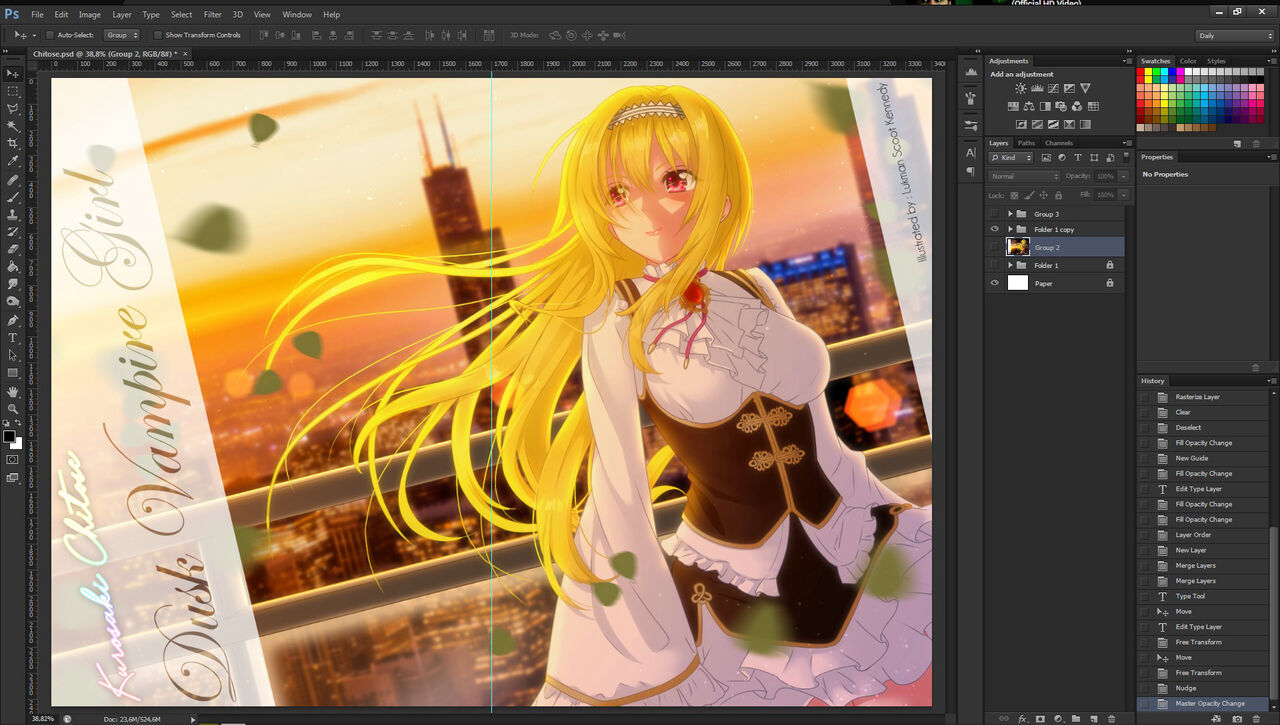
Task: Open the Character panel icon
Action: [970, 153]
